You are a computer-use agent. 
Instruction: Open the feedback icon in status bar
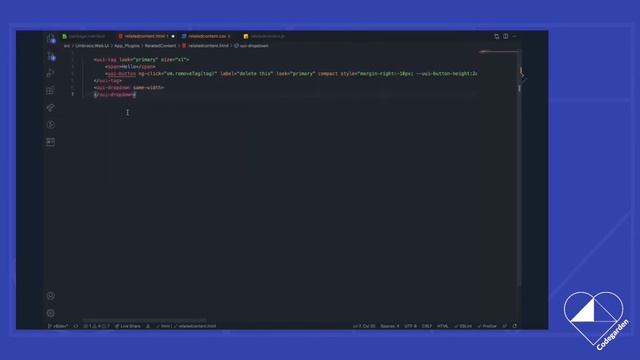coord(505,326)
